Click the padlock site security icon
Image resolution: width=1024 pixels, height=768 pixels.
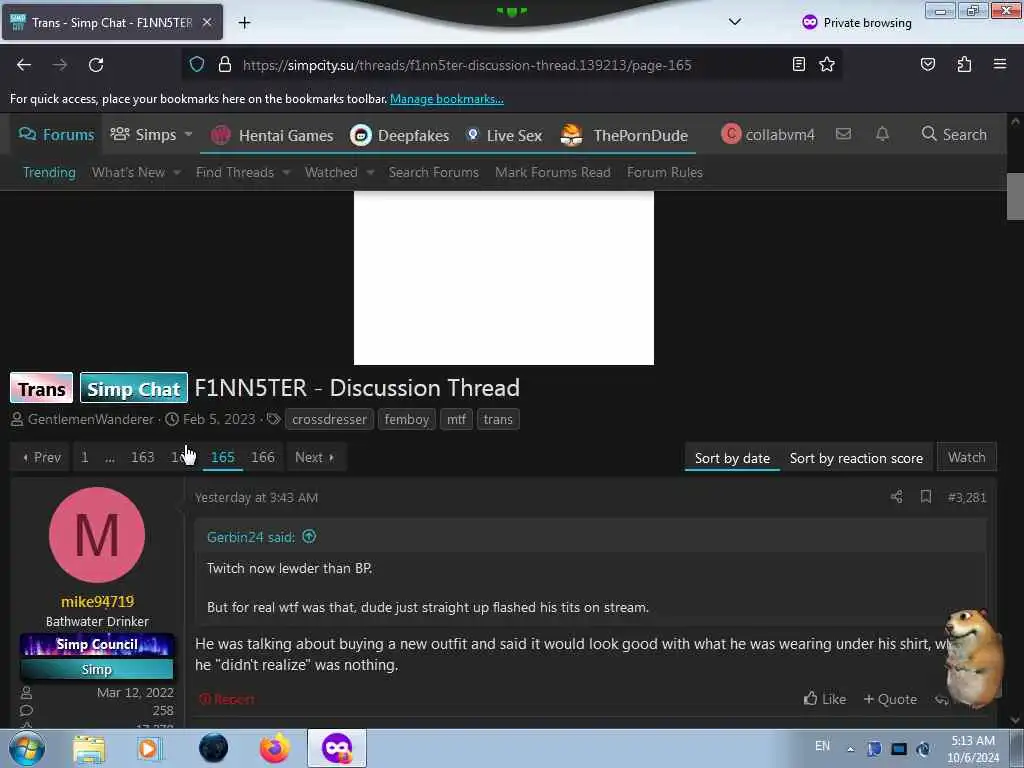[225, 65]
